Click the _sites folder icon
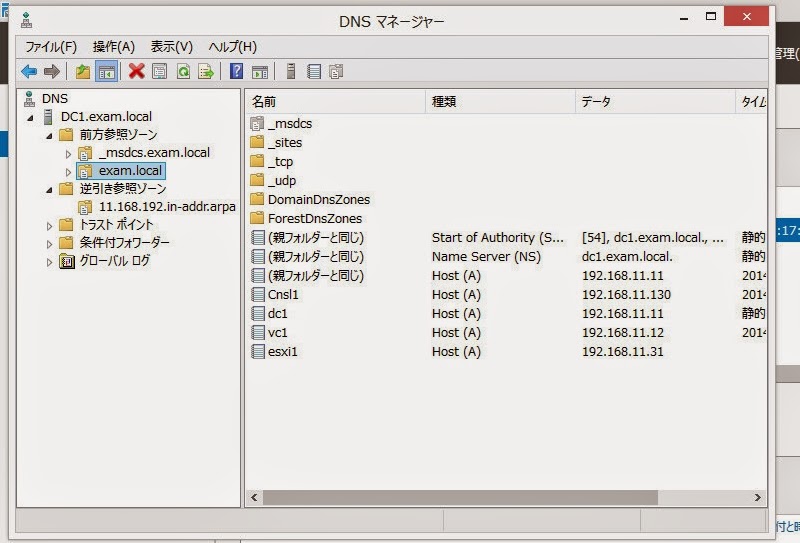 coord(258,142)
